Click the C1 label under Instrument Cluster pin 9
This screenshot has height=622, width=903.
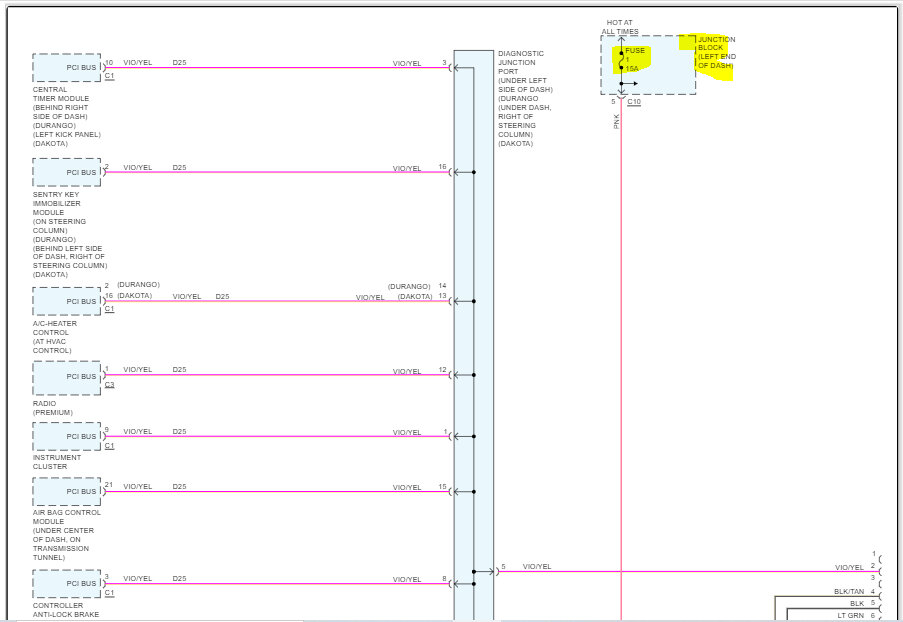(x=109, y=446)
